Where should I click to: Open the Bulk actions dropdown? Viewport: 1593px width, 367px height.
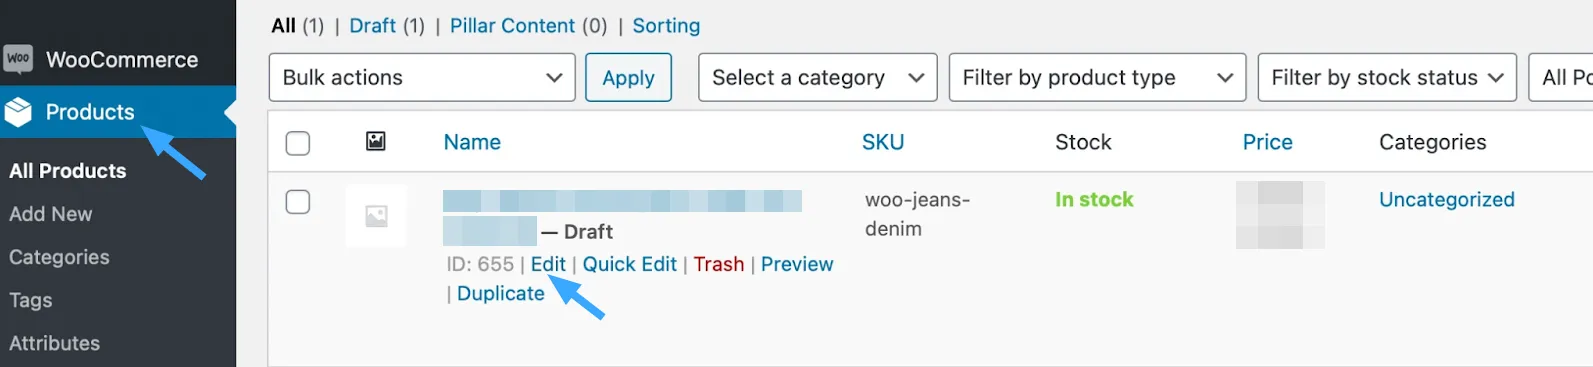(x=422, y=77)
